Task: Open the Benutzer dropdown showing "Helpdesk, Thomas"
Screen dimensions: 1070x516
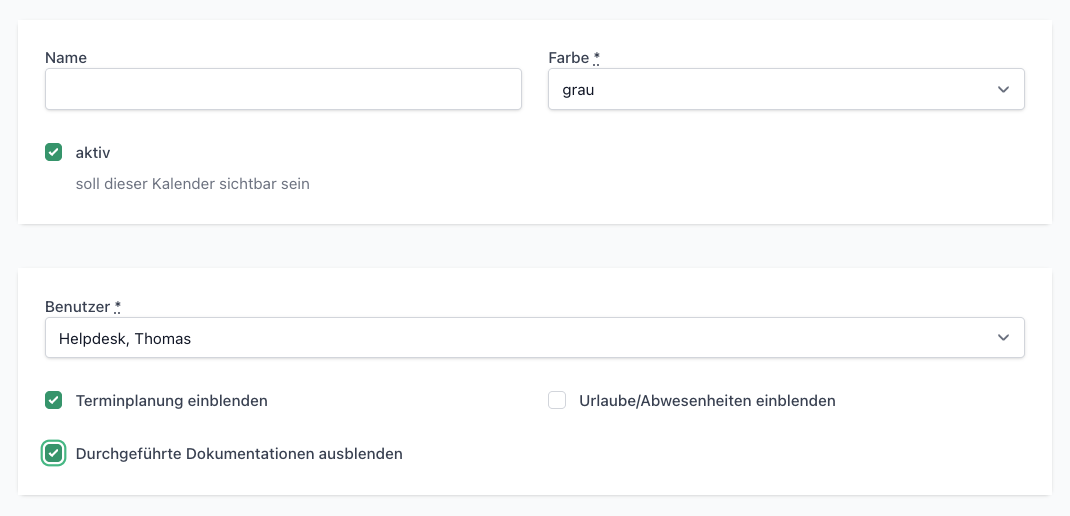Action: click(x=520, y=338)
